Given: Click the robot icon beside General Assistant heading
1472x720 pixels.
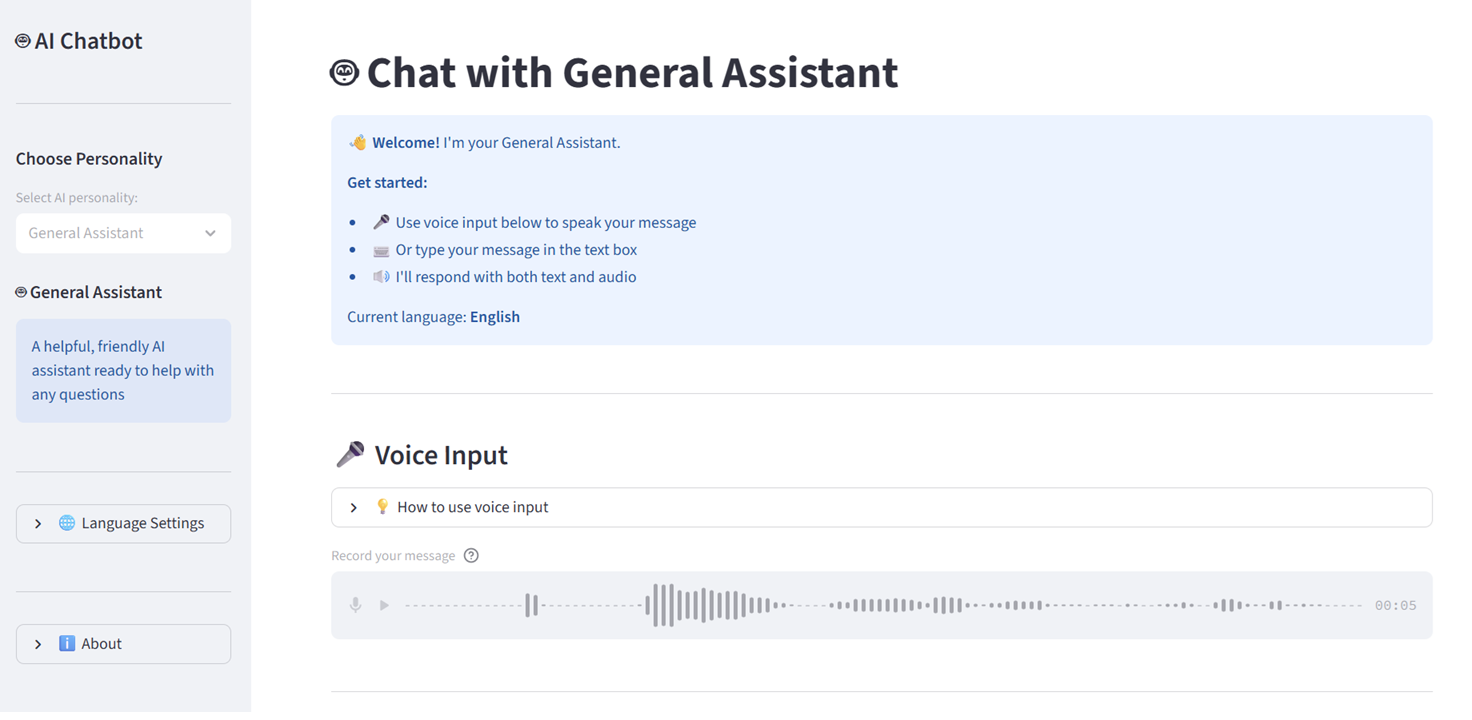Looking at the screenshot, I should (x=19, y=291).
